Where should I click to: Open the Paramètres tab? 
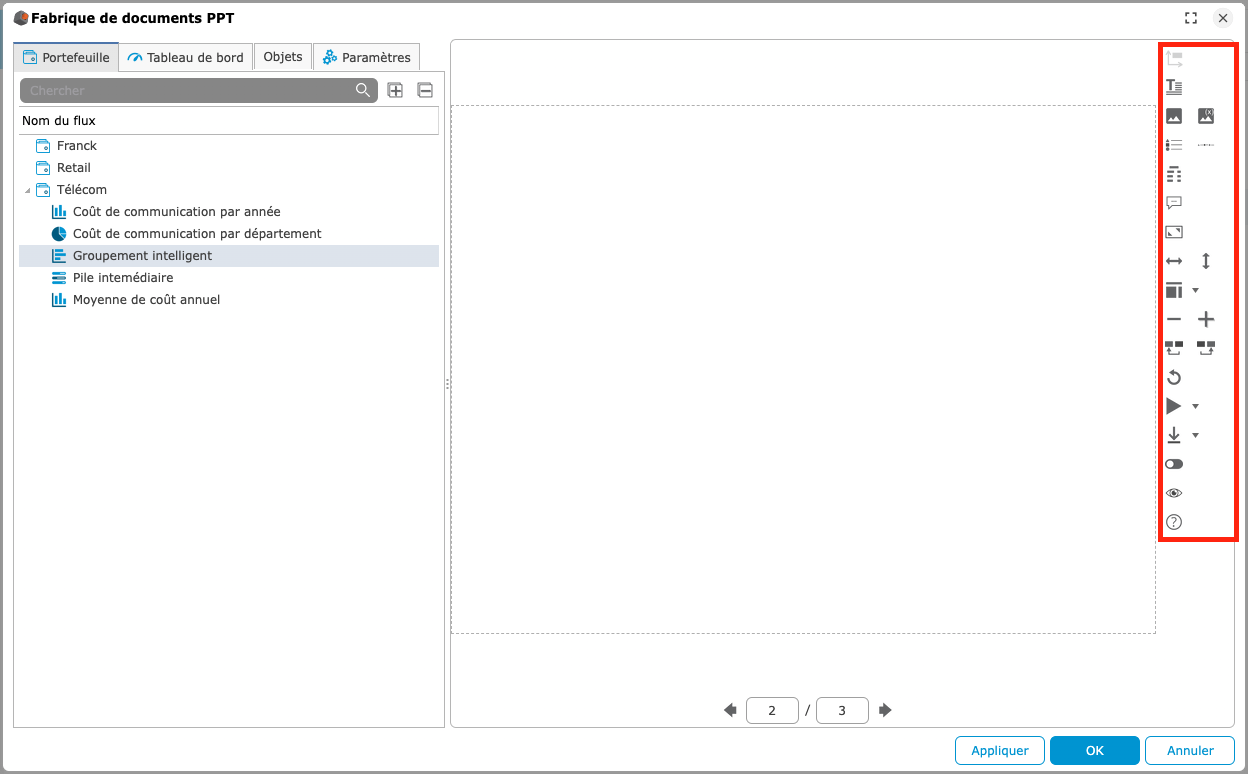[x=366, y=57]
